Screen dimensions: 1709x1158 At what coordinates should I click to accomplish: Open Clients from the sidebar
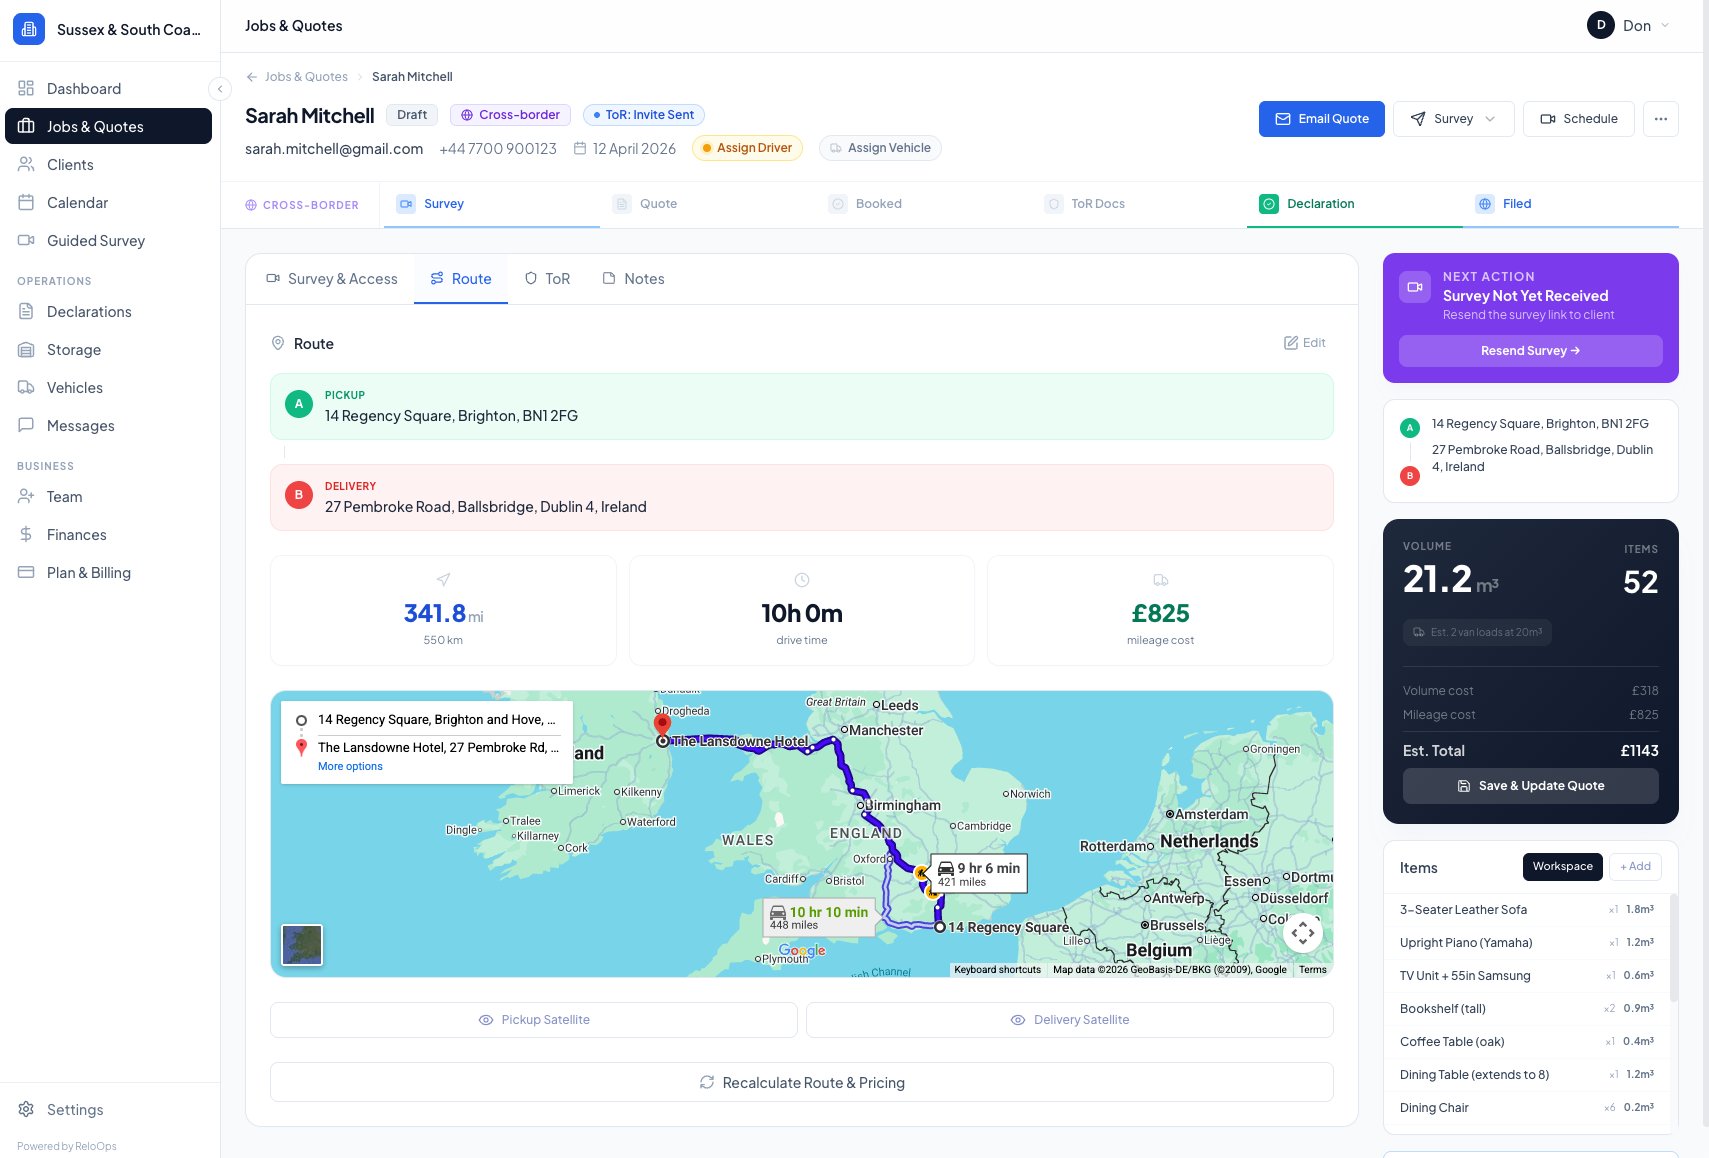point(70,164)
